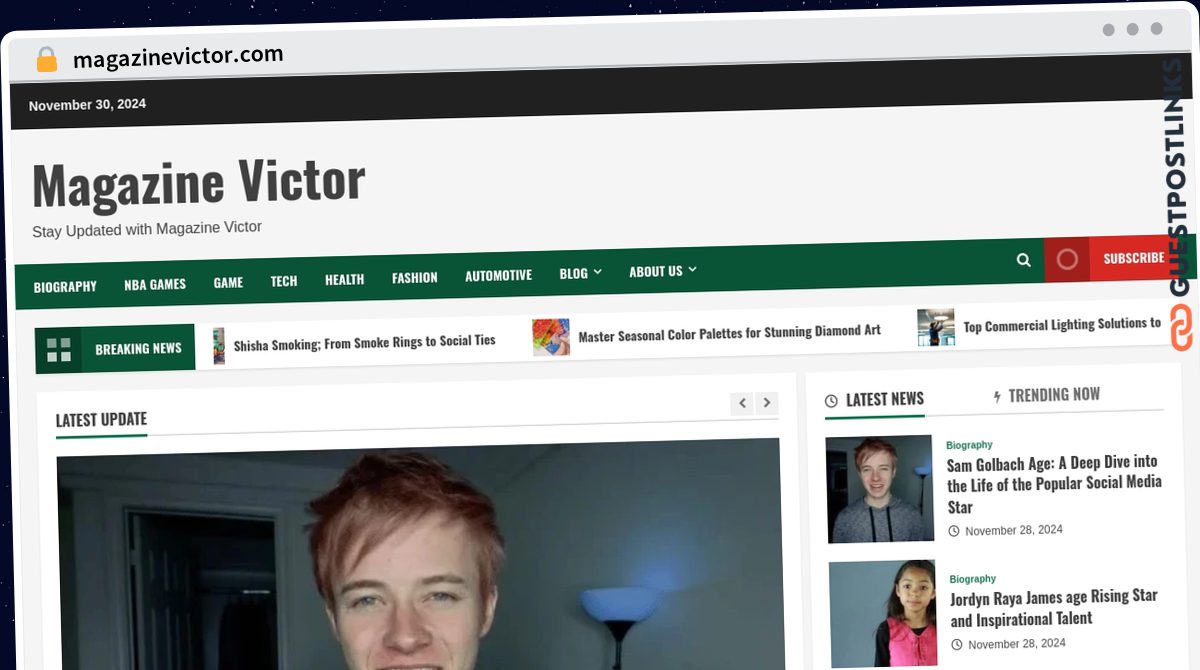Click the large Latest Update featured image

pos(418,554)
